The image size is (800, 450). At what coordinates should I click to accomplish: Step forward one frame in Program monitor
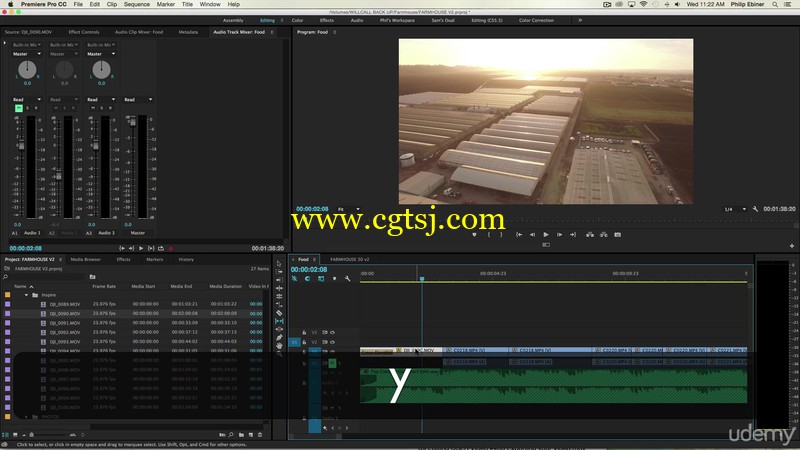pyautogui.click(x=560, y=235)
